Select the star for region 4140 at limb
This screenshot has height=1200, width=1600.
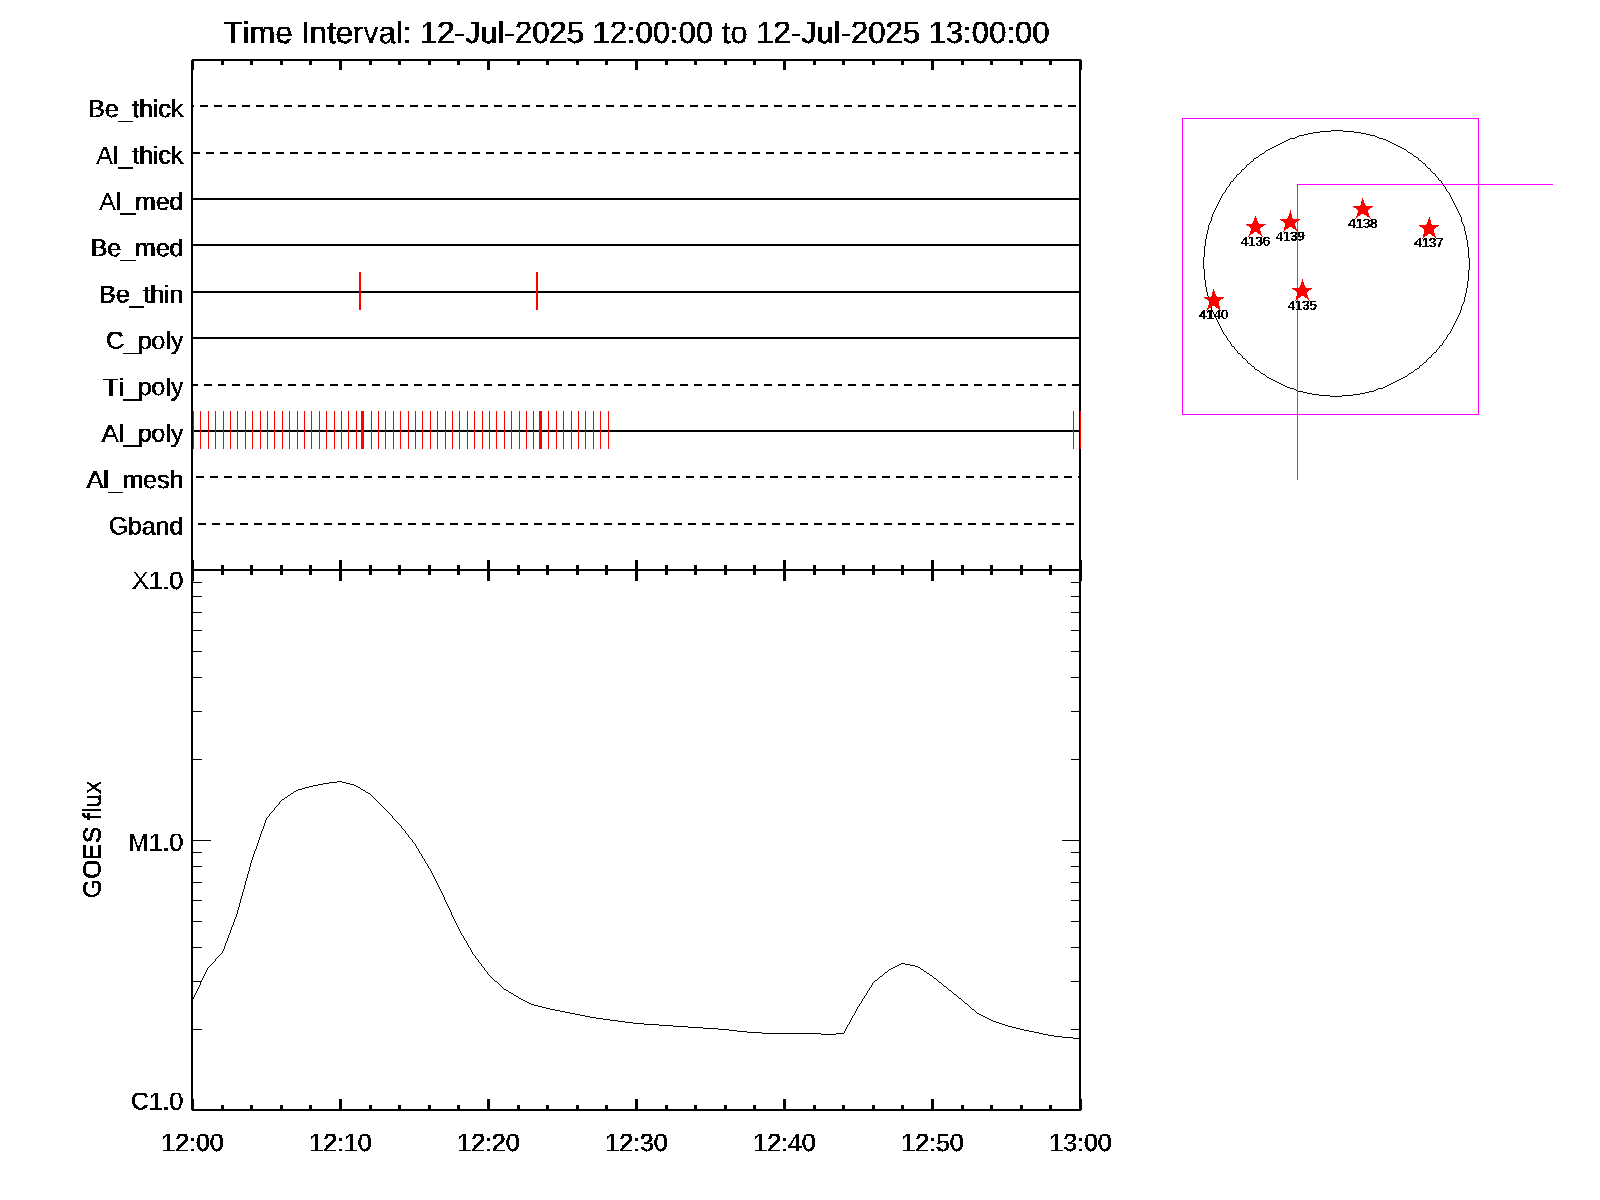(1213, 300)
